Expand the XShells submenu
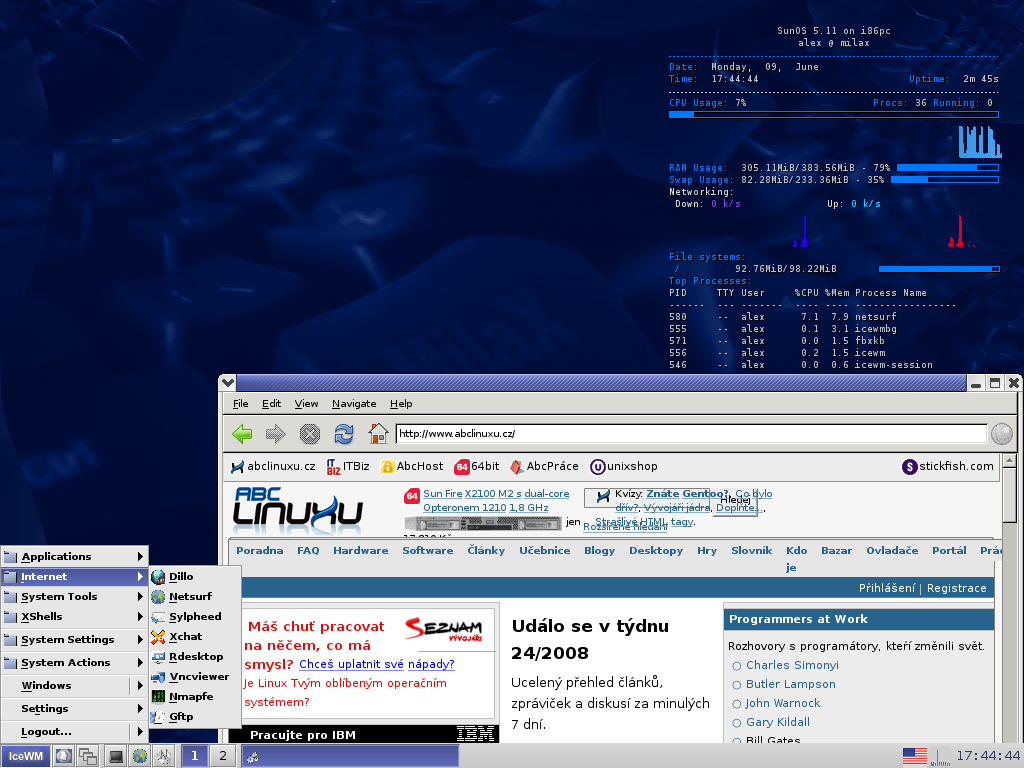Screen dimensions: 1024x768 point(74,616)
